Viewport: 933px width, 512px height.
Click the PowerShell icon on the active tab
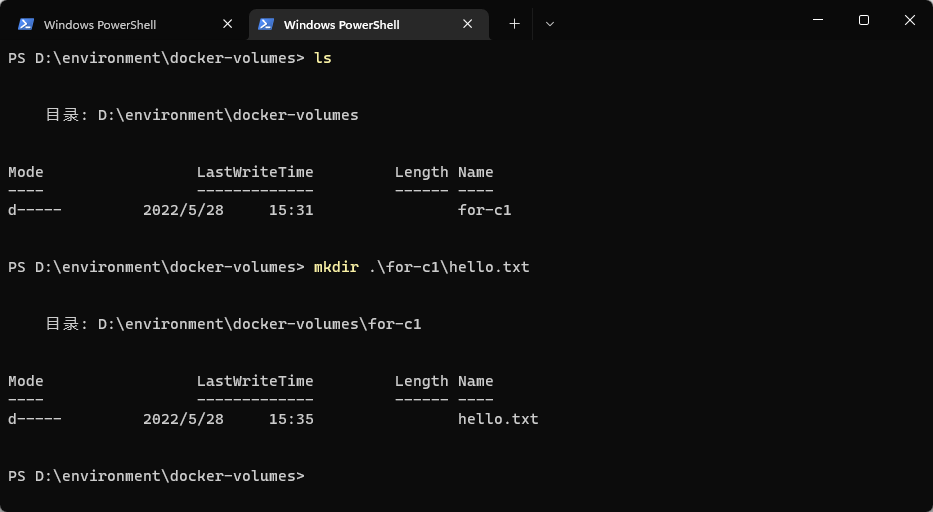pos(266,24)
